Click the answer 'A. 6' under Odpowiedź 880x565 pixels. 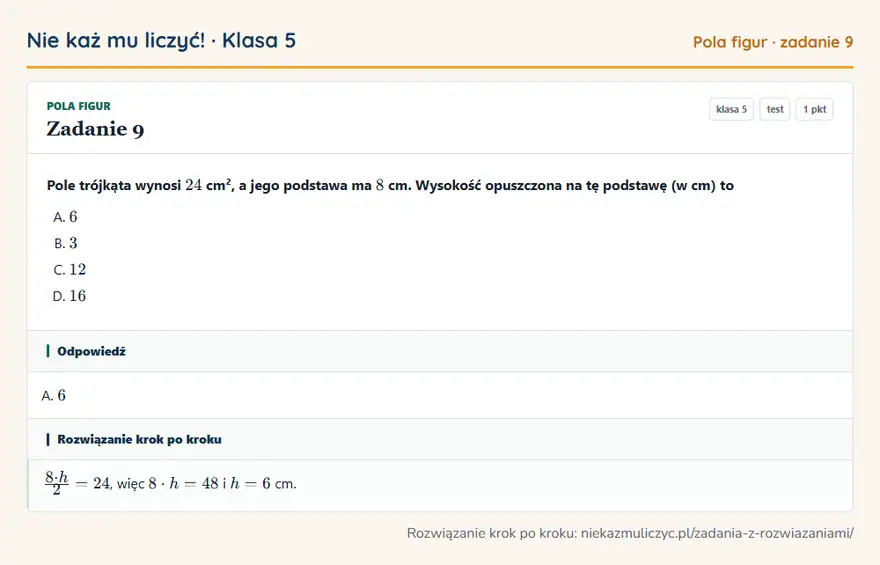53,396
